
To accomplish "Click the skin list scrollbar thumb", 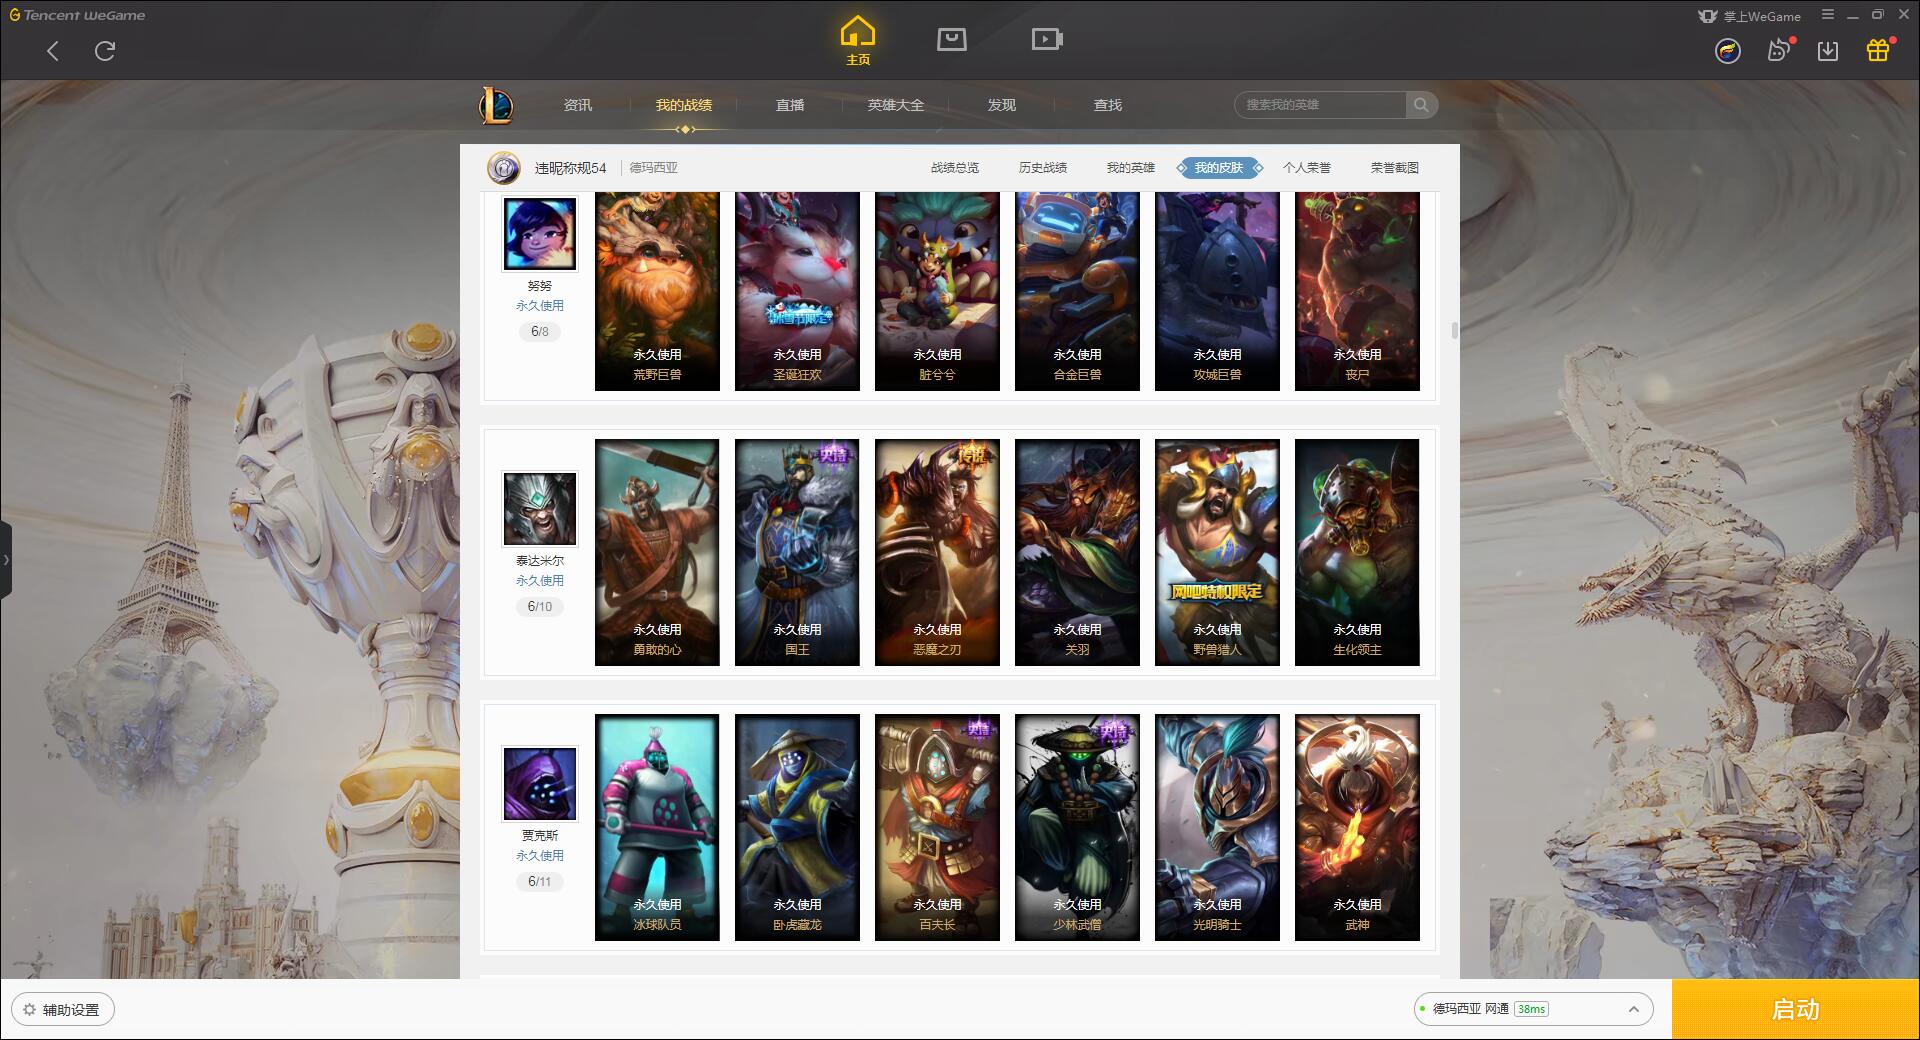I will point(1454,330).
